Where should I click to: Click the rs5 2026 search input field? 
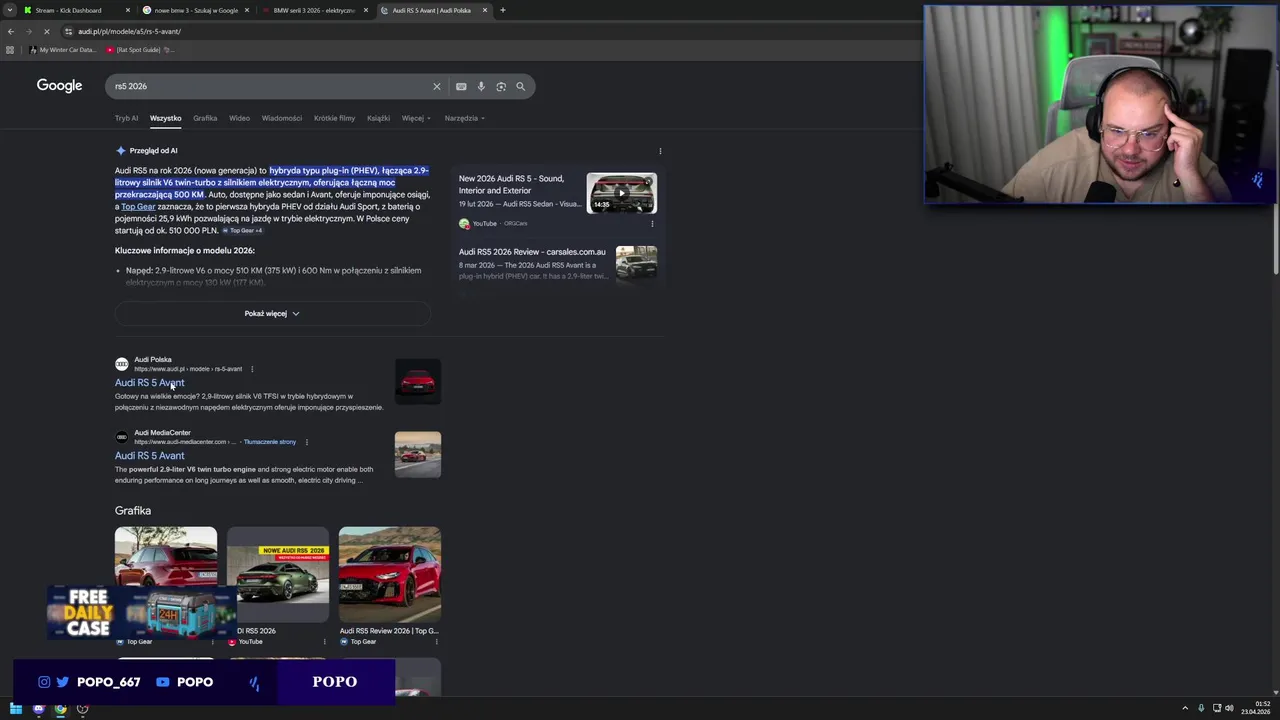(x=270, y=87)
